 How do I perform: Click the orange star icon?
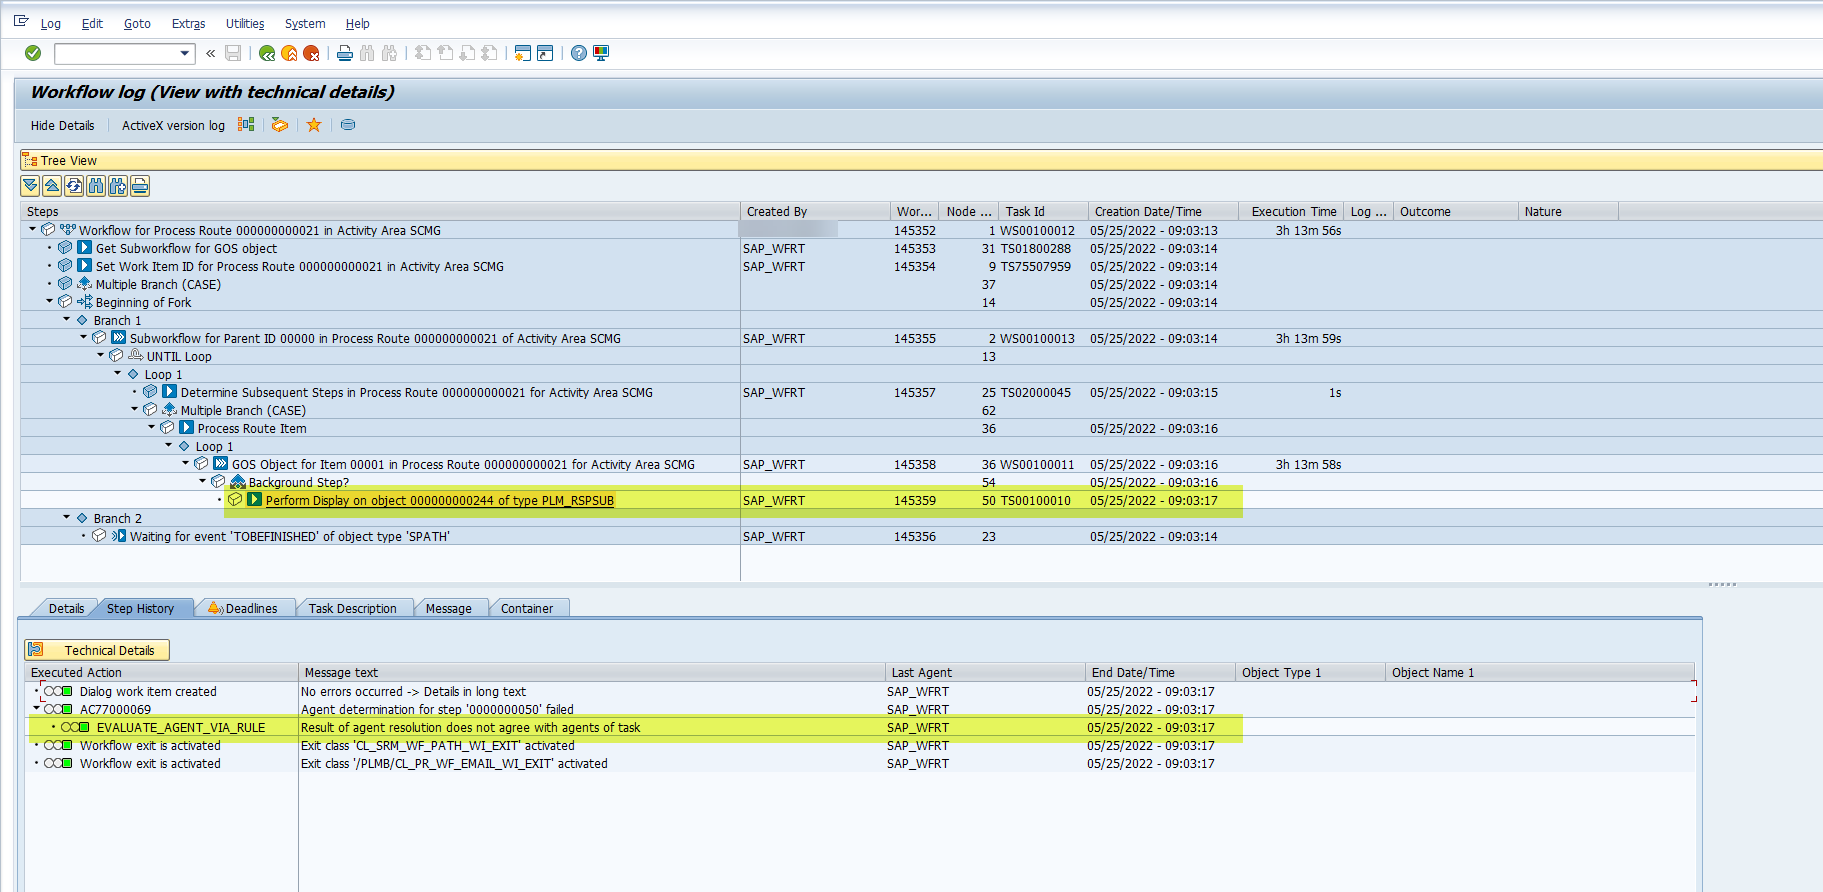tap(314, 125)
